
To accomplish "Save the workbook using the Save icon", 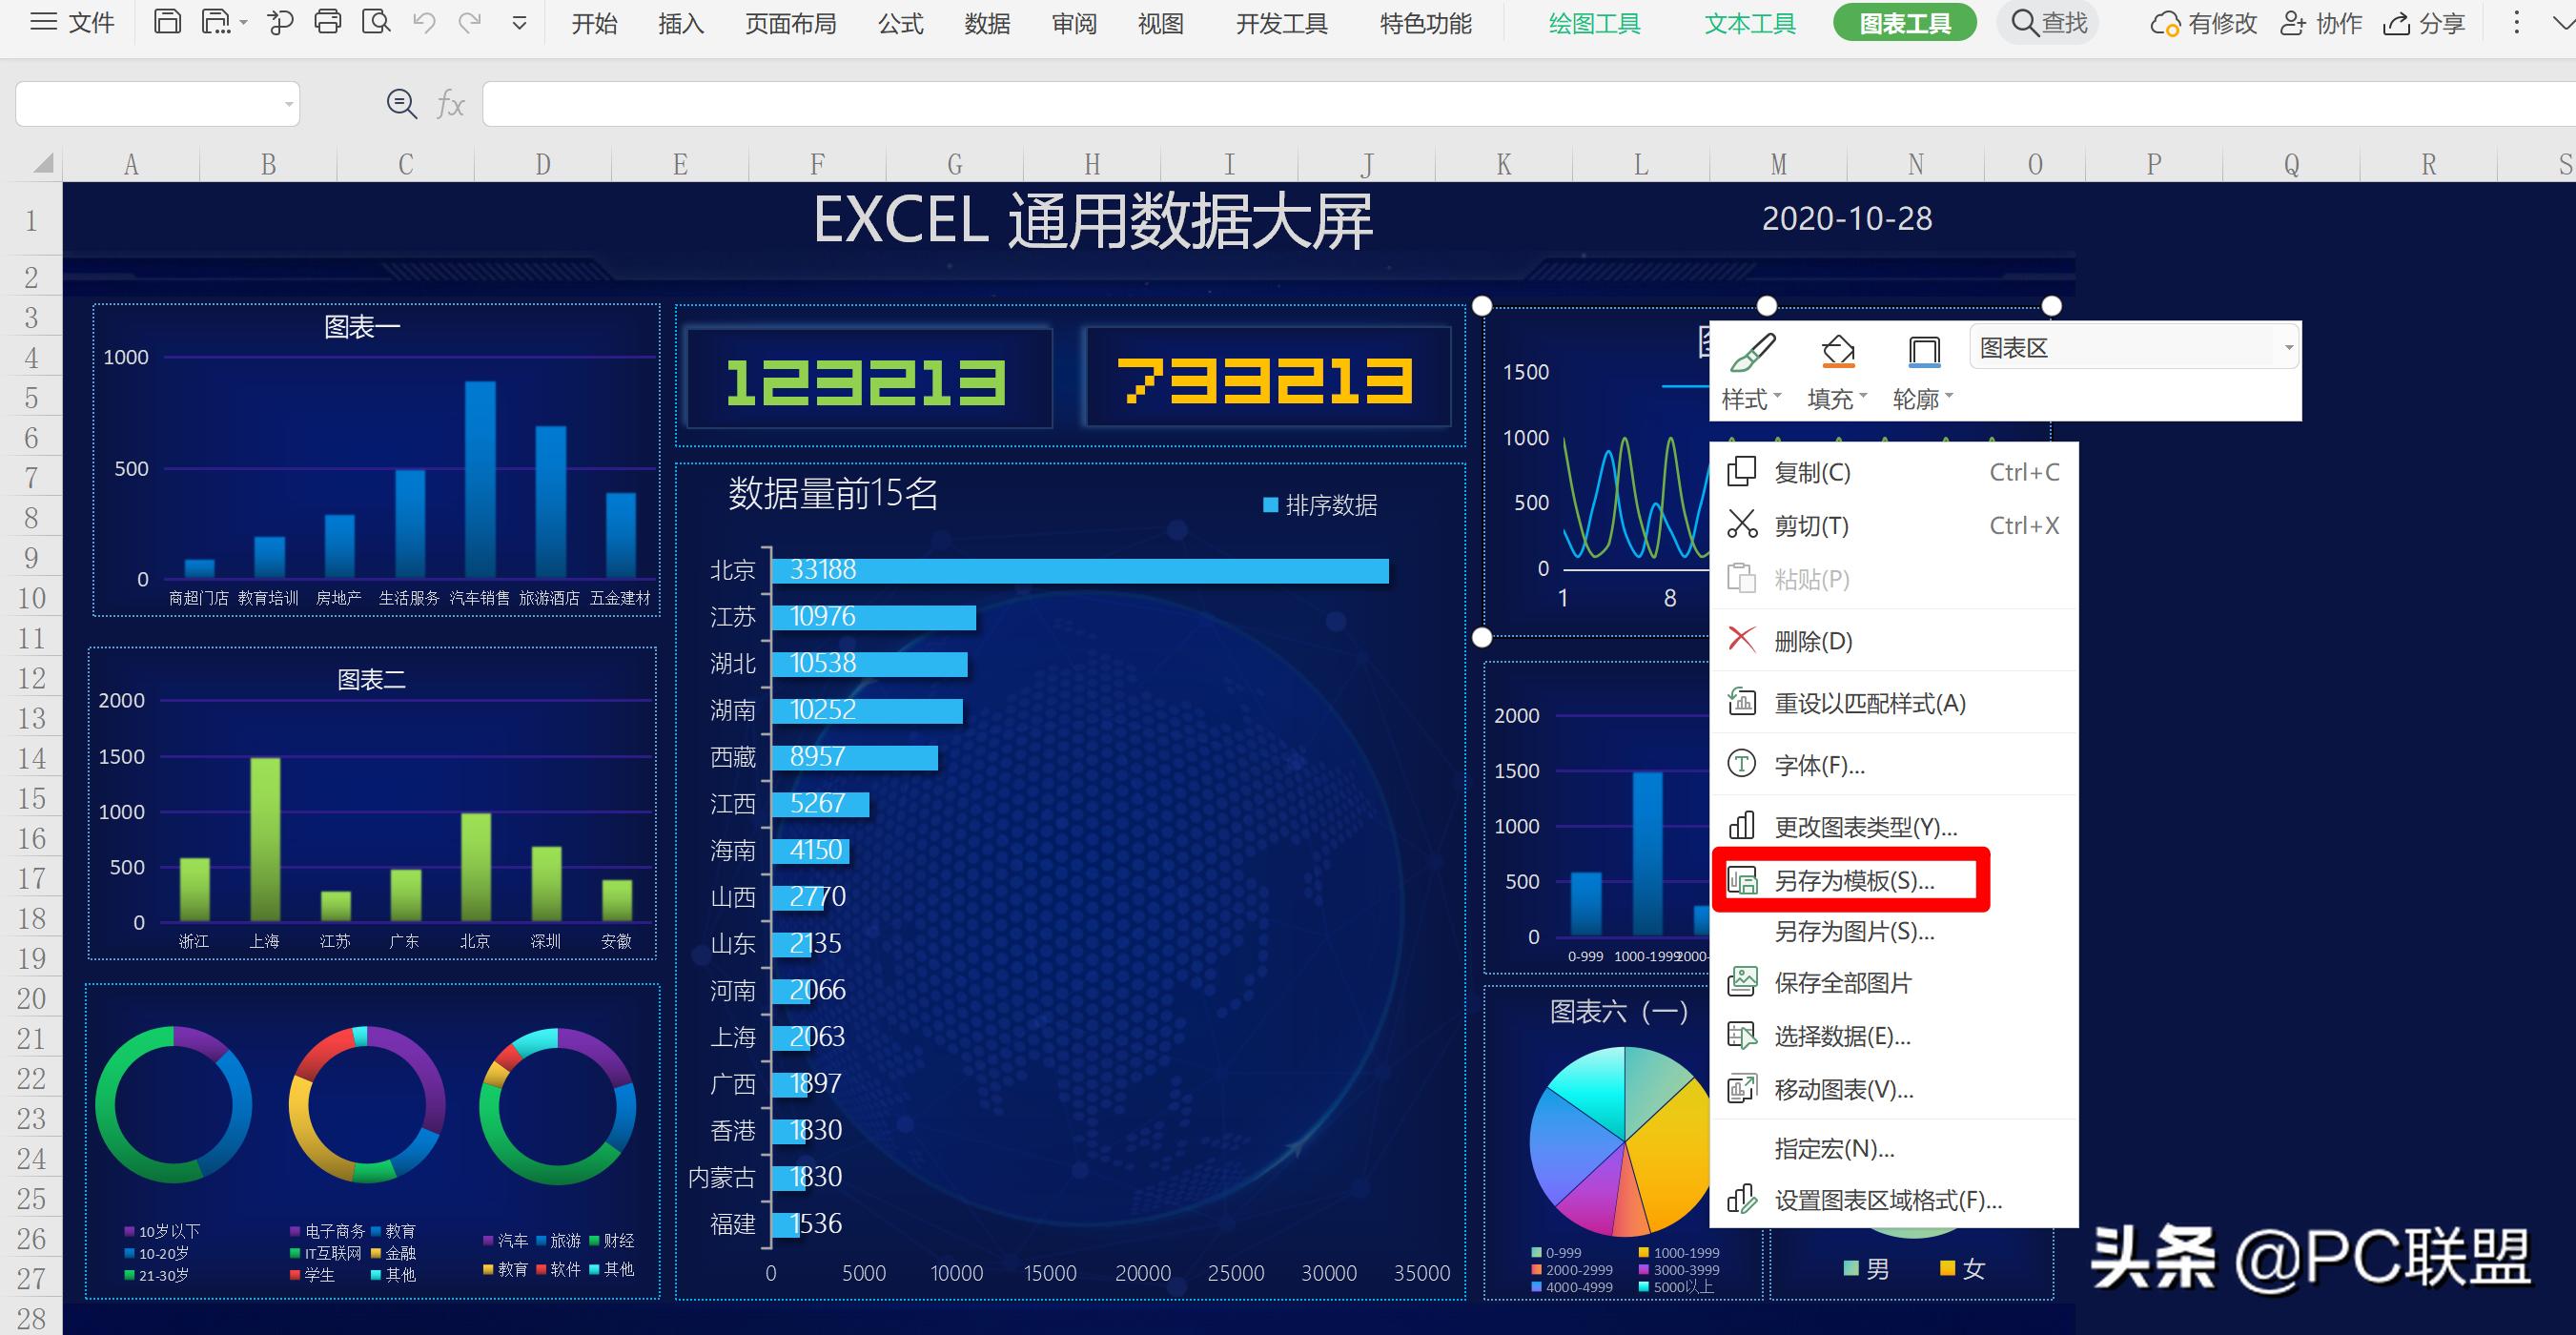I will [x=167, y=21].
